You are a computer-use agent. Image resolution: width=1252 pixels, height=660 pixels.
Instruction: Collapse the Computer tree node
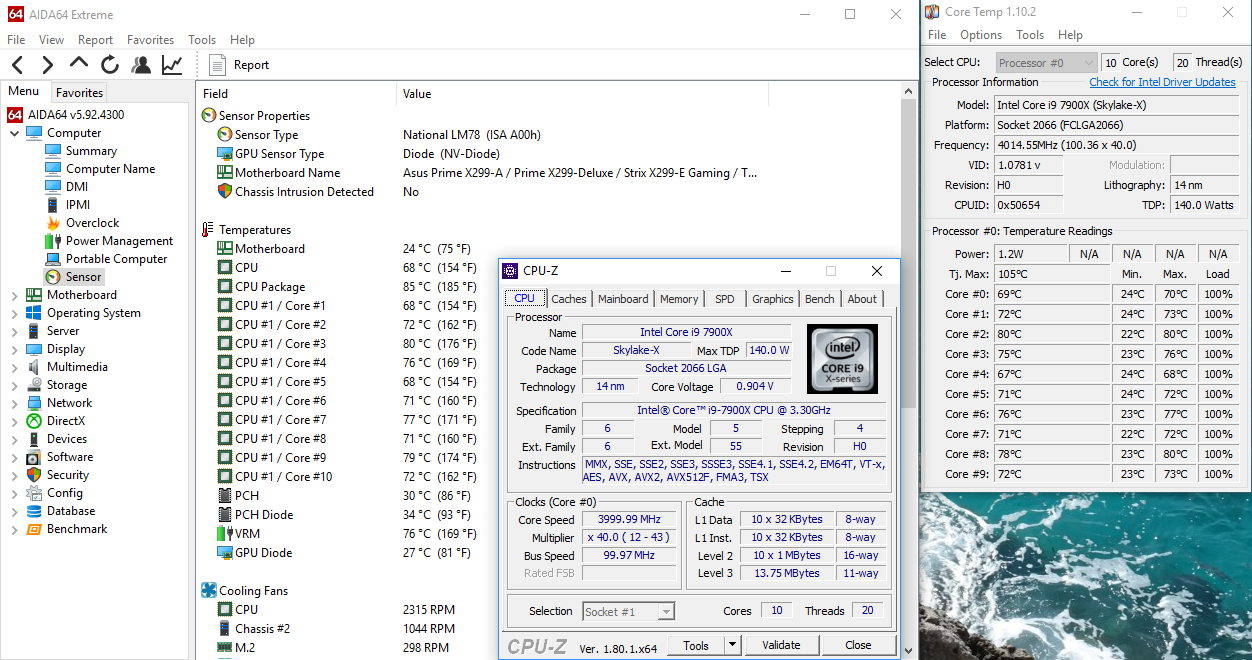(15, 133)
